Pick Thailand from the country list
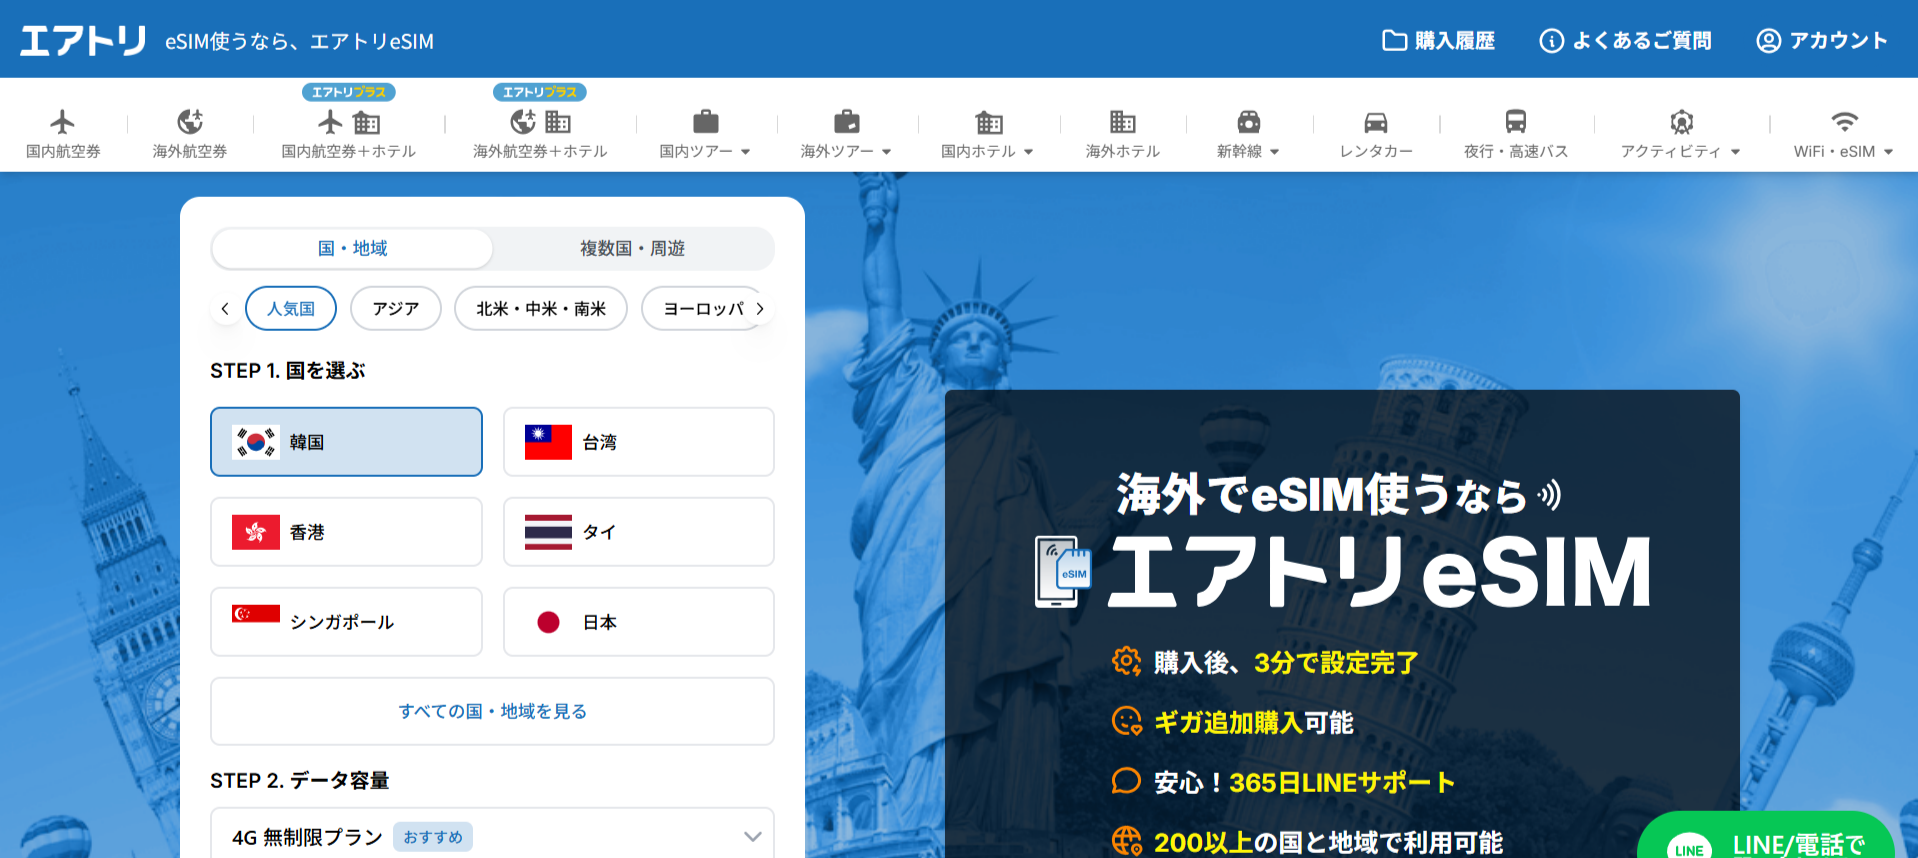The width and height of the screenshot is (1918, 858). [638, 532]
